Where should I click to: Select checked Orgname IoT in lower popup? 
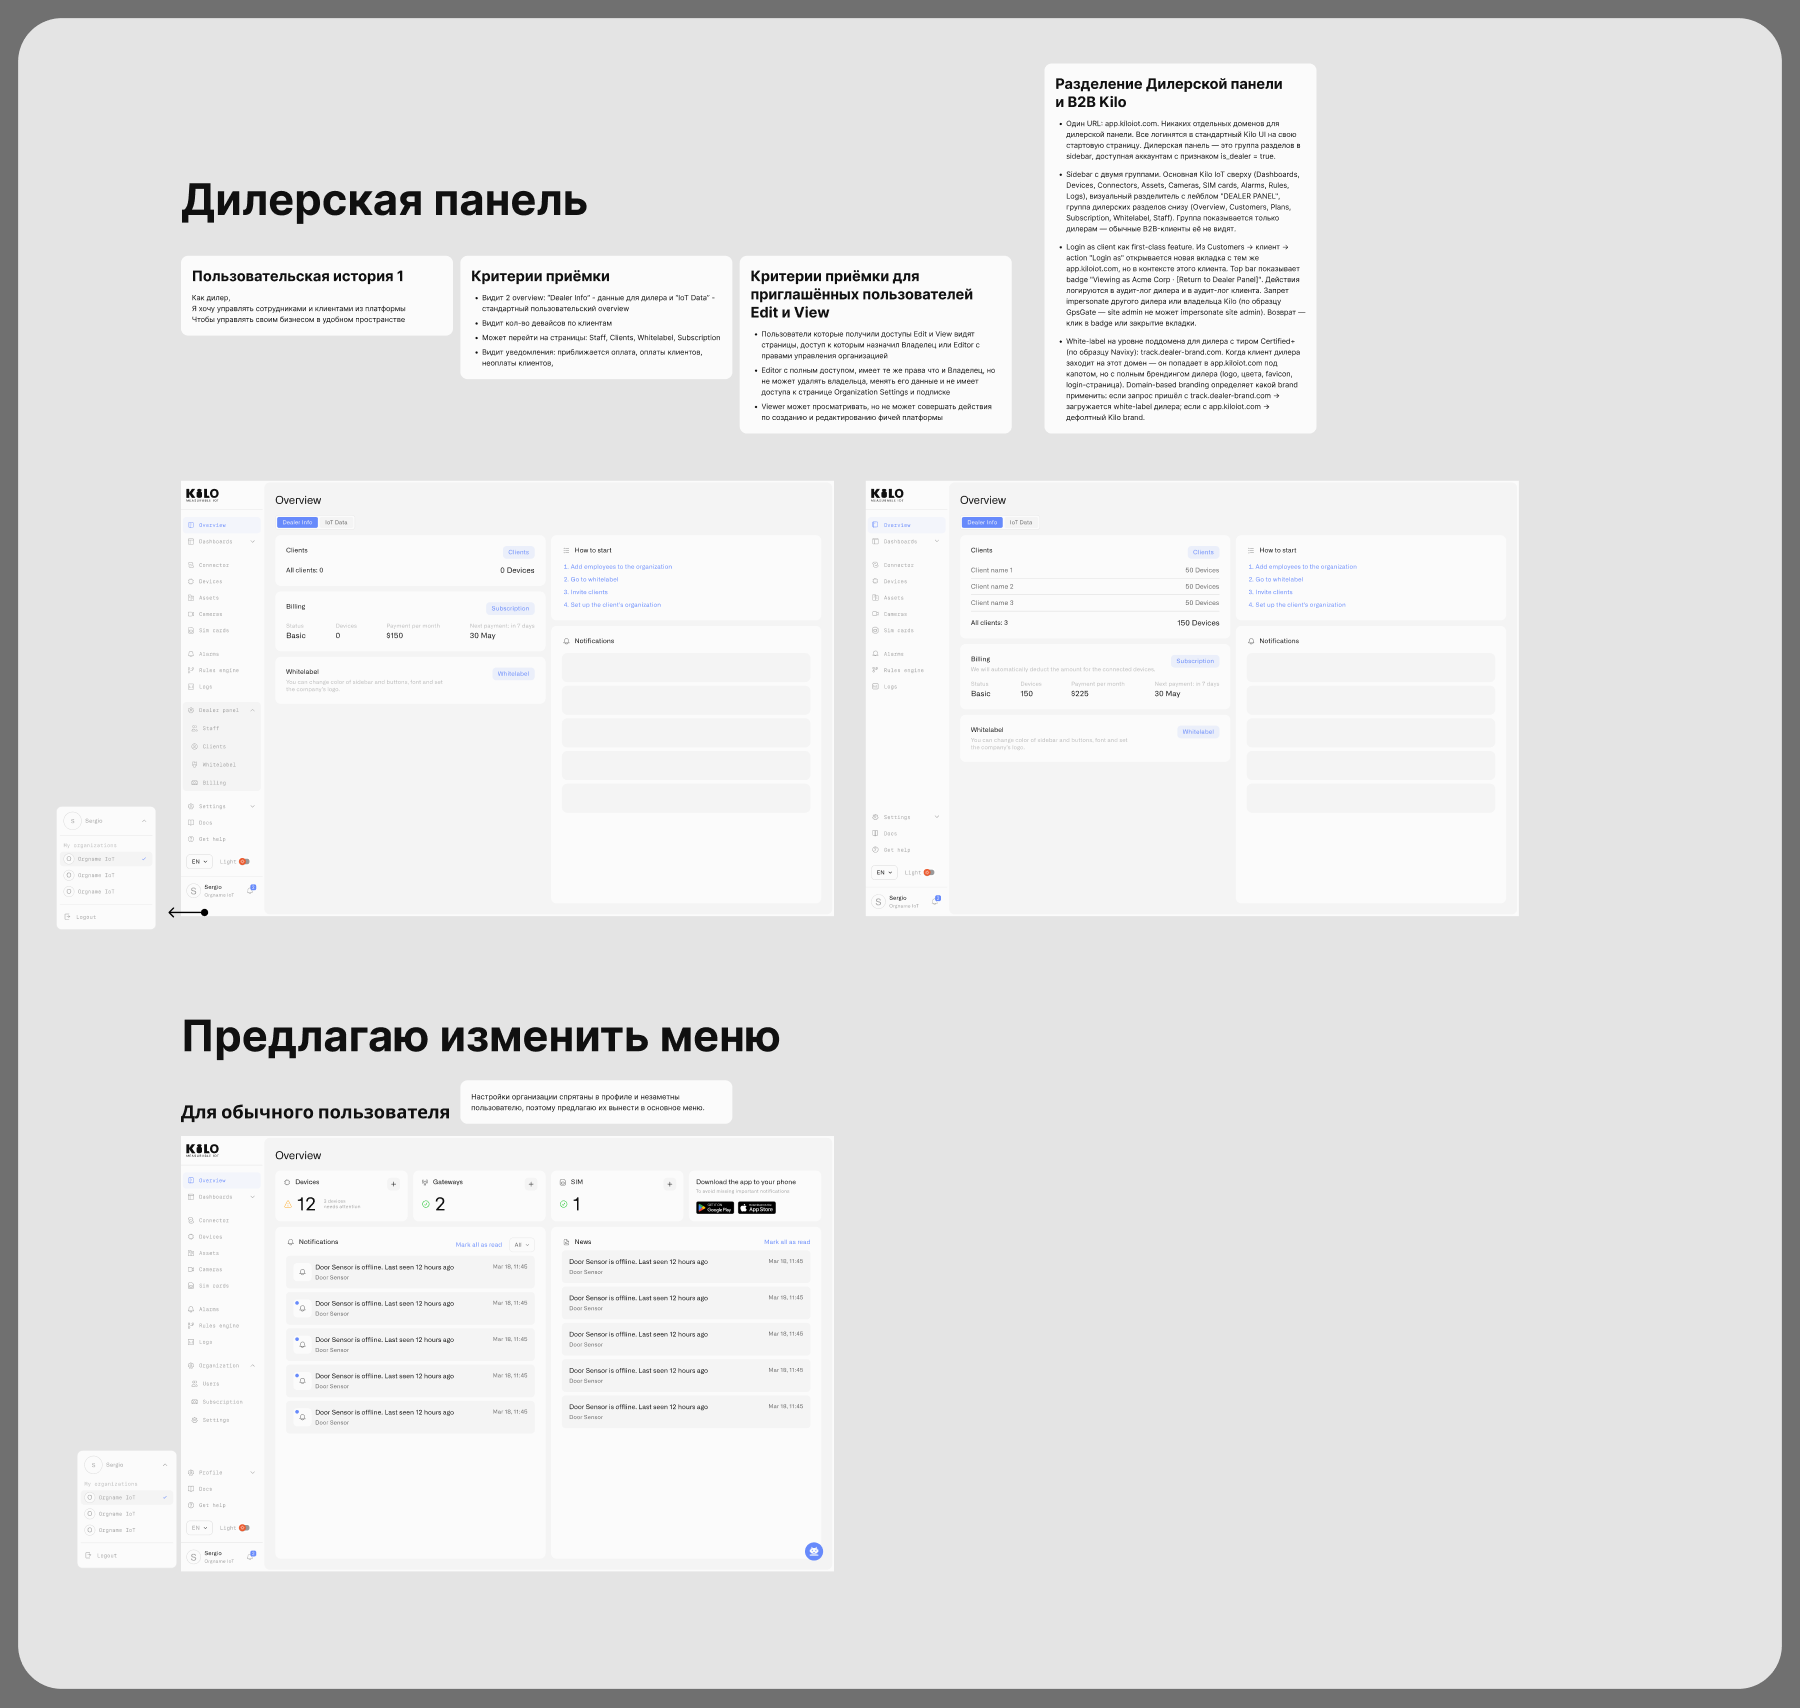pos(127,1497)
